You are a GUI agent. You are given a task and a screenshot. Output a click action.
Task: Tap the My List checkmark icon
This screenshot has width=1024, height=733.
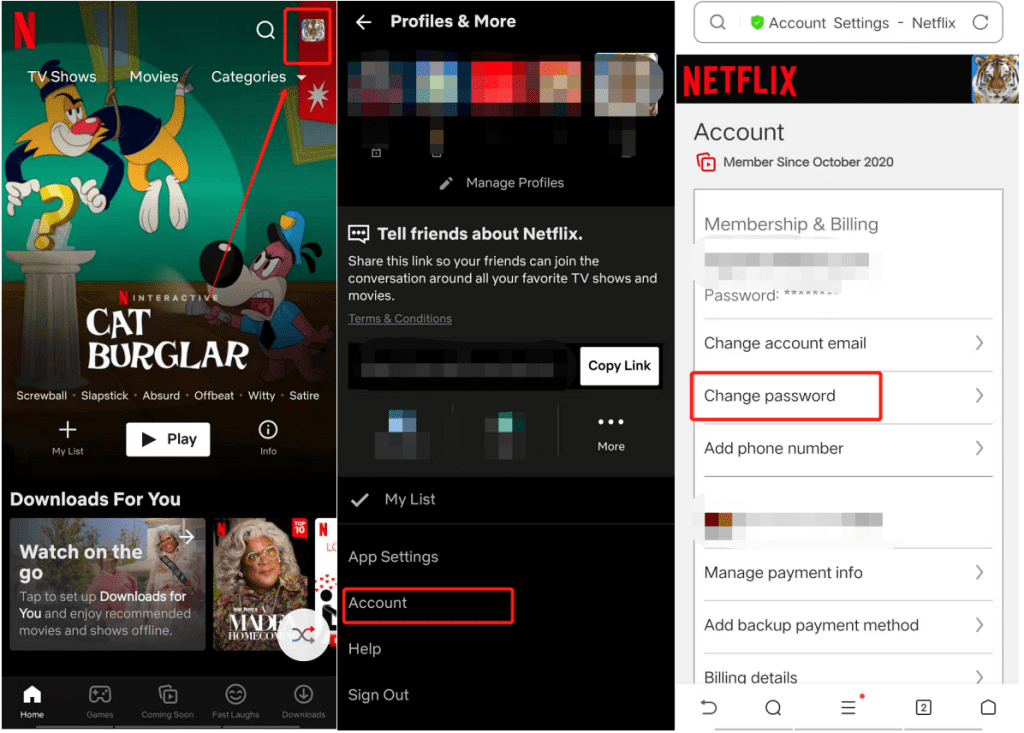click(x=359, y=500)
